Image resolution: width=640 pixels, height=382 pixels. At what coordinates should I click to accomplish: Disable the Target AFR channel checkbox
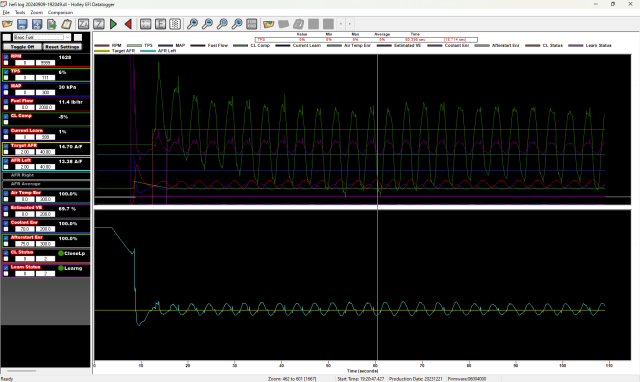coord(6,146)
